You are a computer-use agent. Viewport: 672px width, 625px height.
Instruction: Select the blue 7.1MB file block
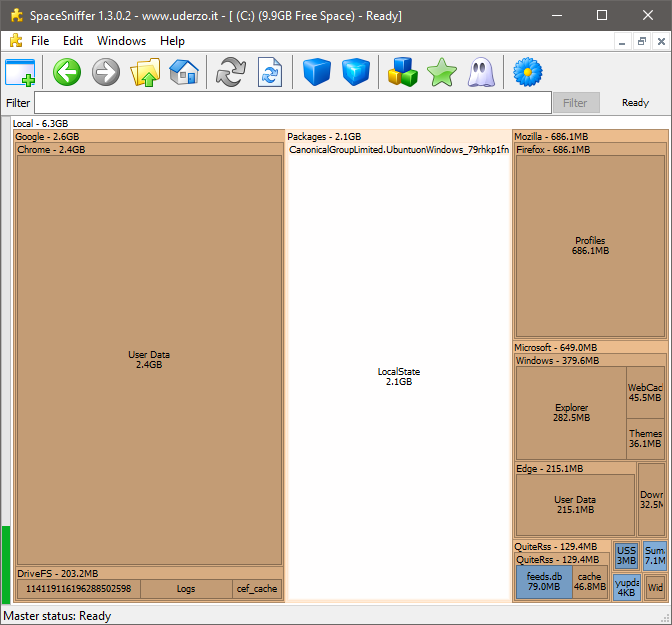click(654, 556)
